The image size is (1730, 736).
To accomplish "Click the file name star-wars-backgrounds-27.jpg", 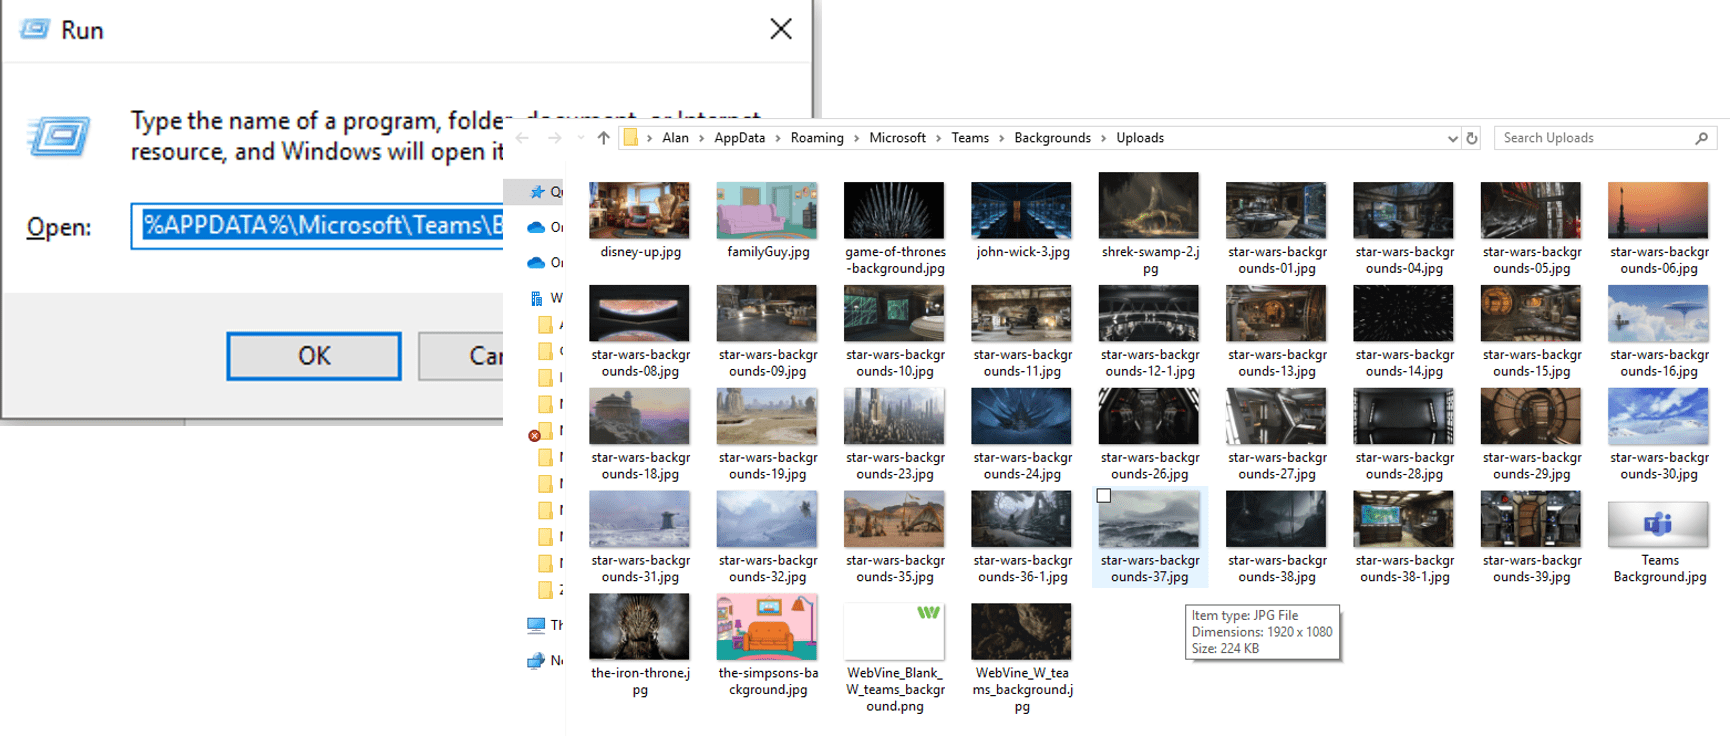I will pos(1277,466).
